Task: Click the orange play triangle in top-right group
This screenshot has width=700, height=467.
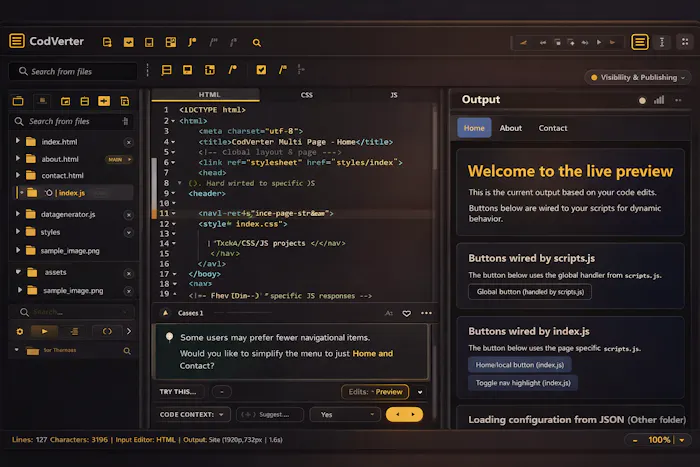Action: pos(612,42)
